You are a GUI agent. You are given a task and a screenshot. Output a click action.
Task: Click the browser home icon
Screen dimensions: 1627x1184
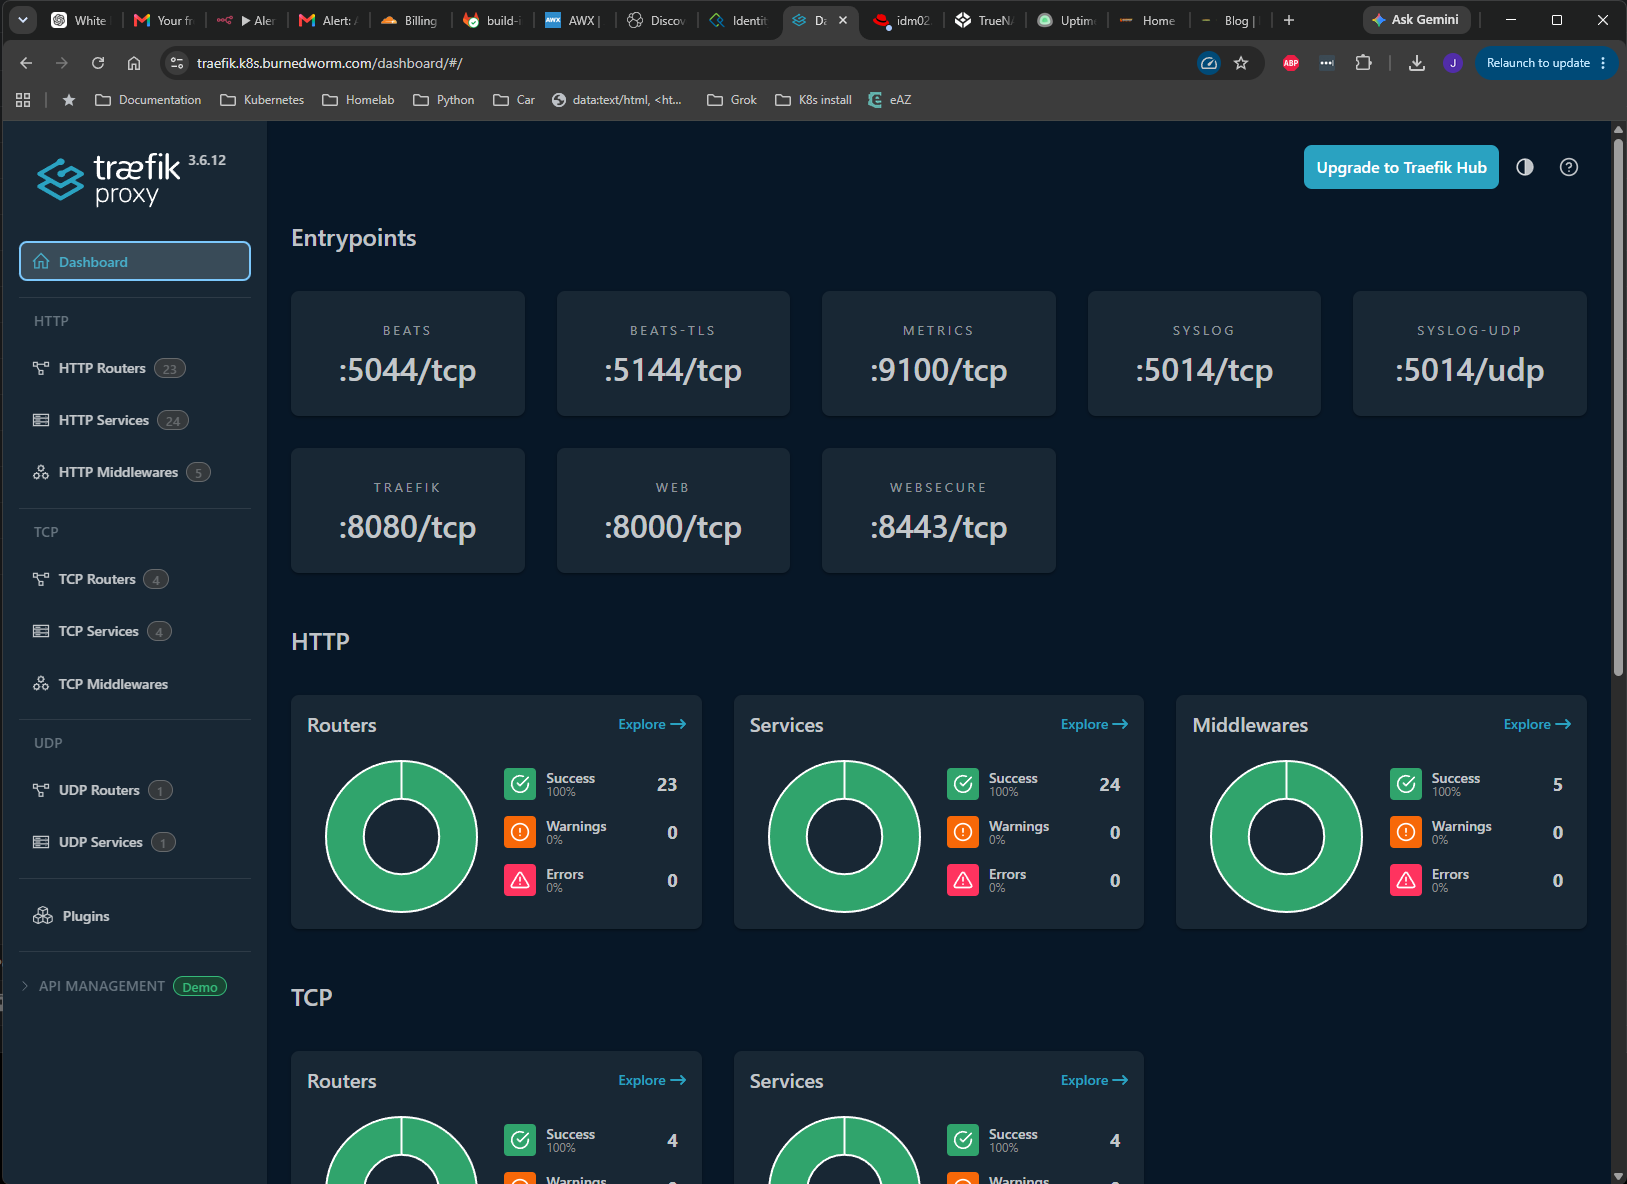click(x=134, y=63)
